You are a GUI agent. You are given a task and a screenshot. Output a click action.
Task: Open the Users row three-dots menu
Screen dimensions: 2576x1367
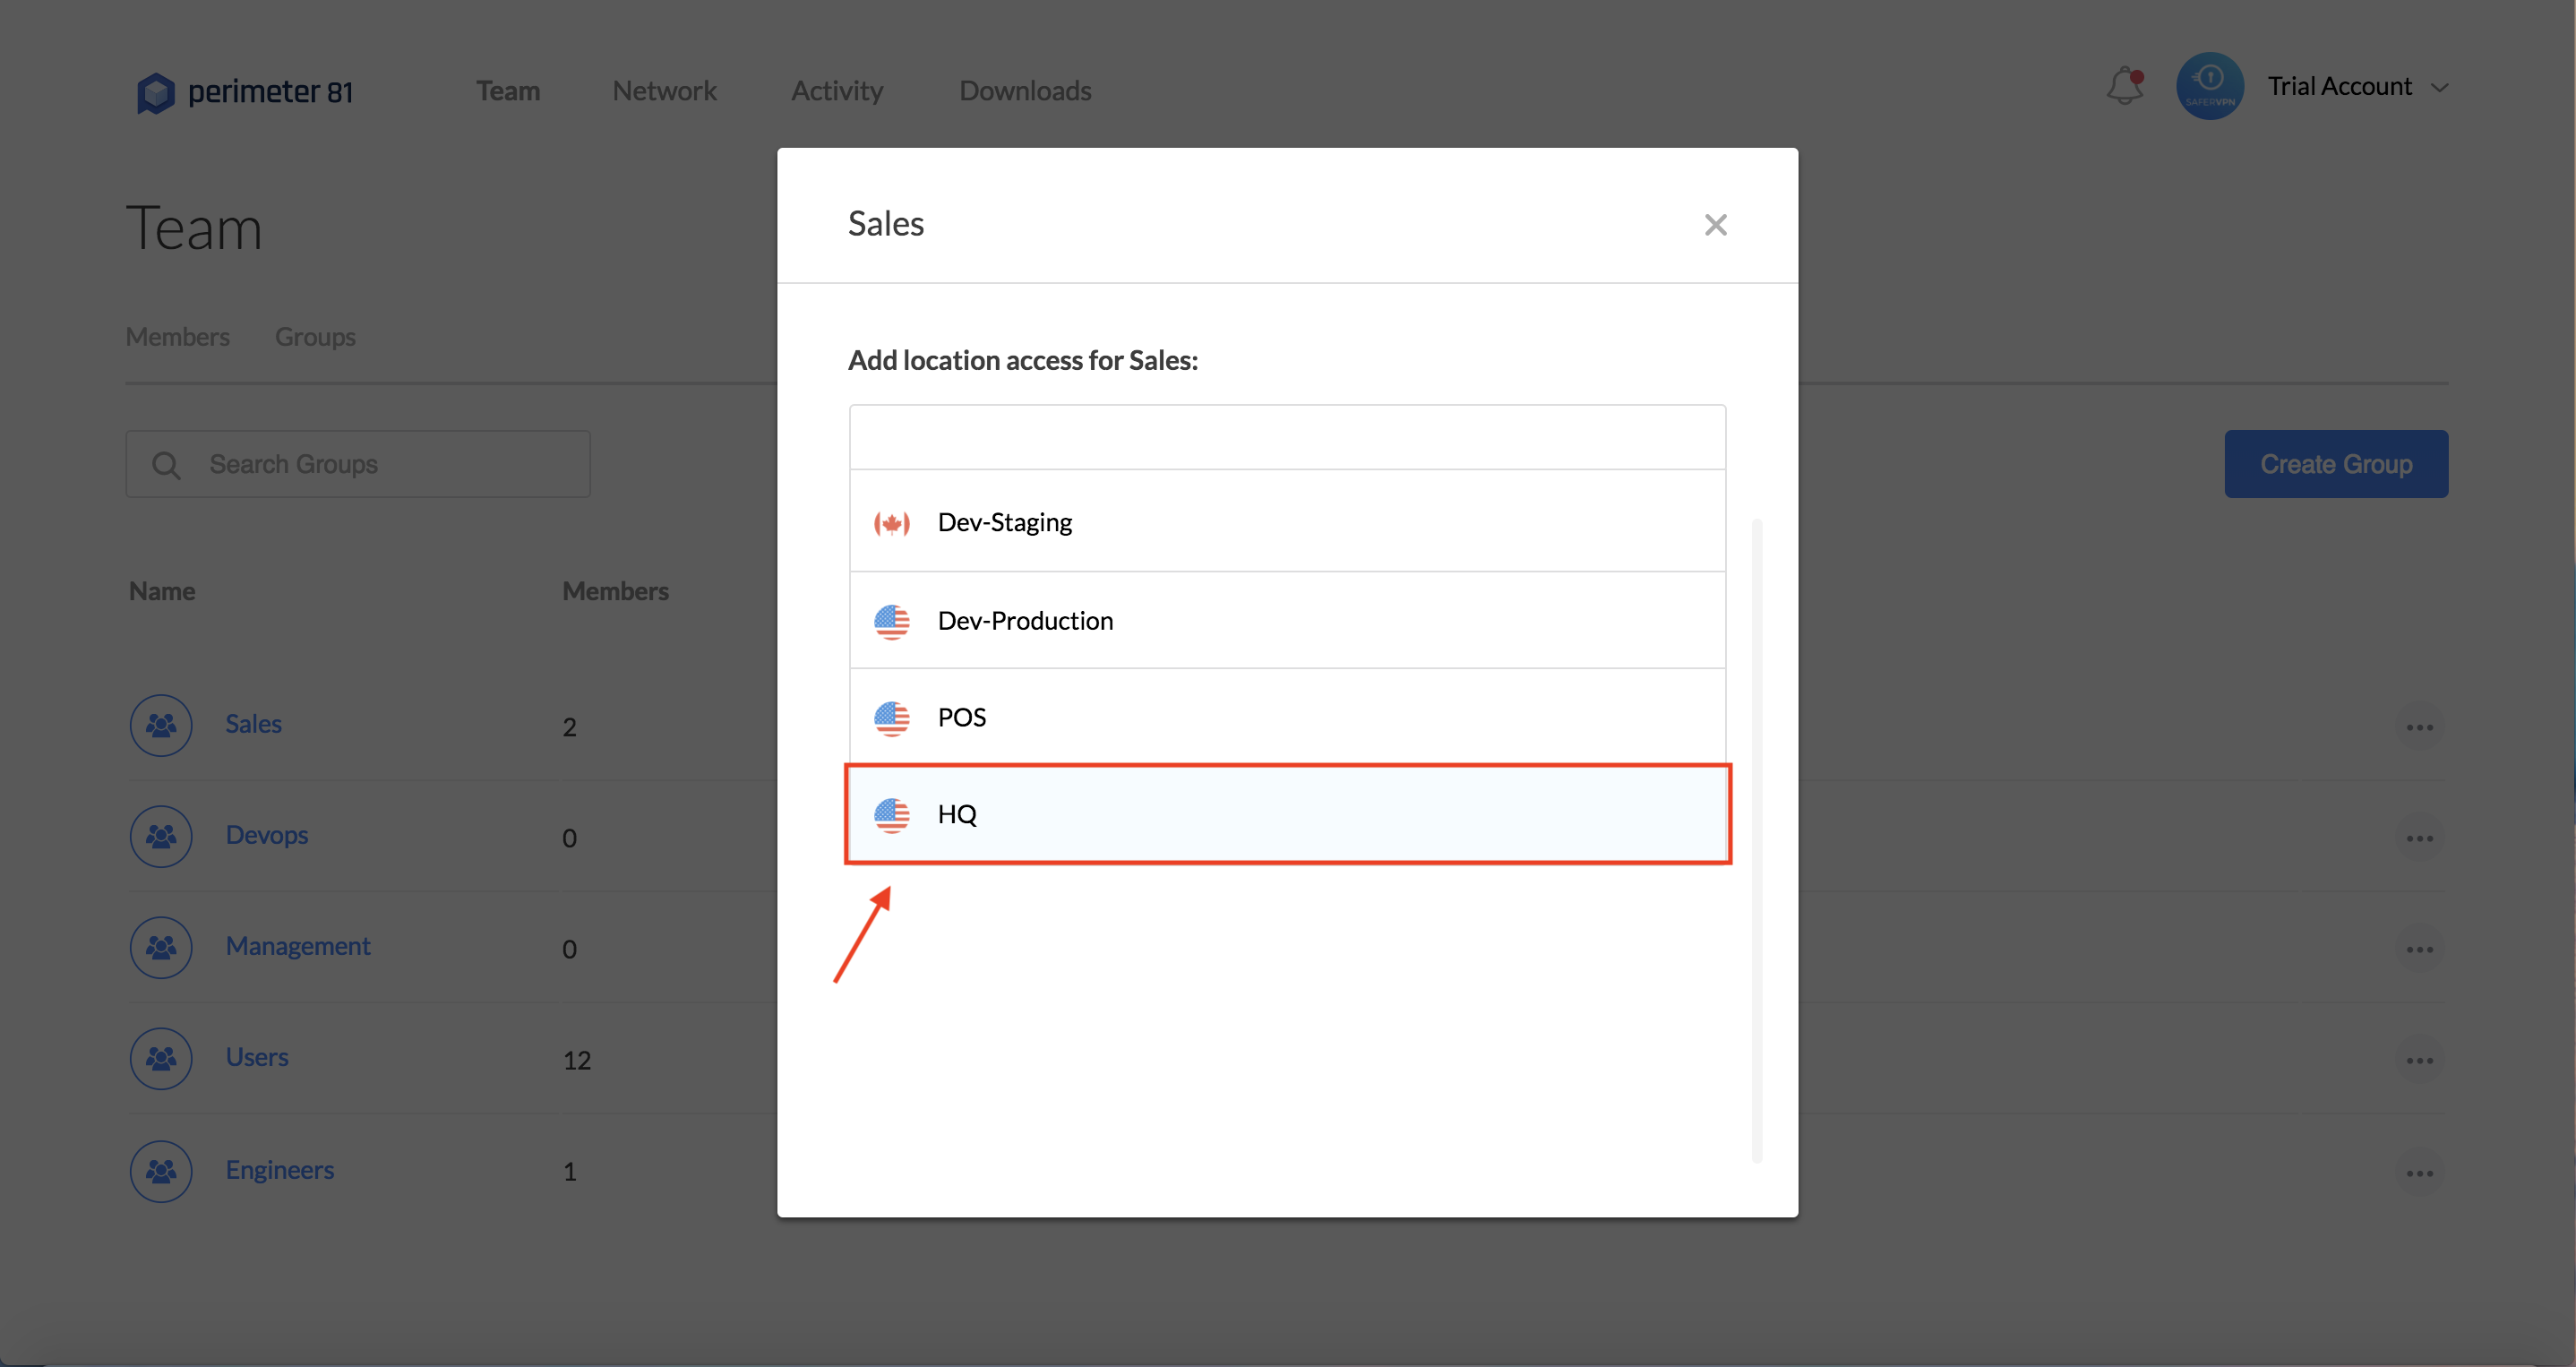click(x=2419, y=1060)
